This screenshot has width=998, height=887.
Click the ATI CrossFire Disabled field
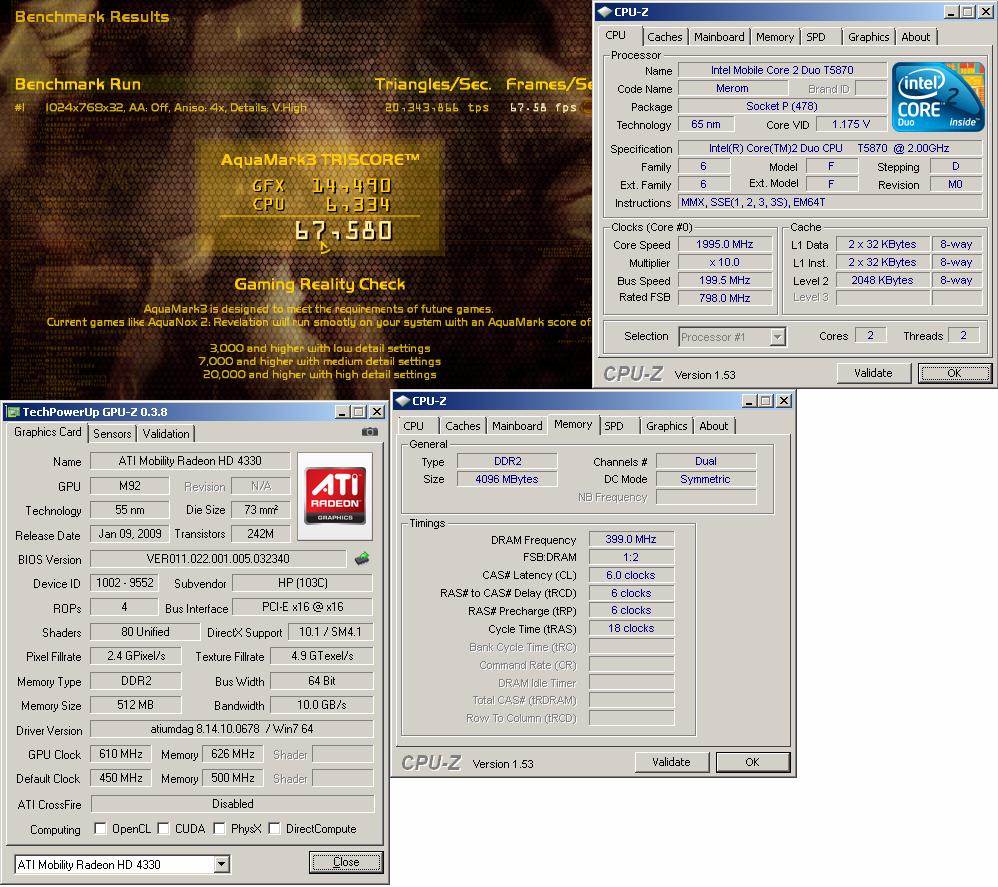[232, 804]
